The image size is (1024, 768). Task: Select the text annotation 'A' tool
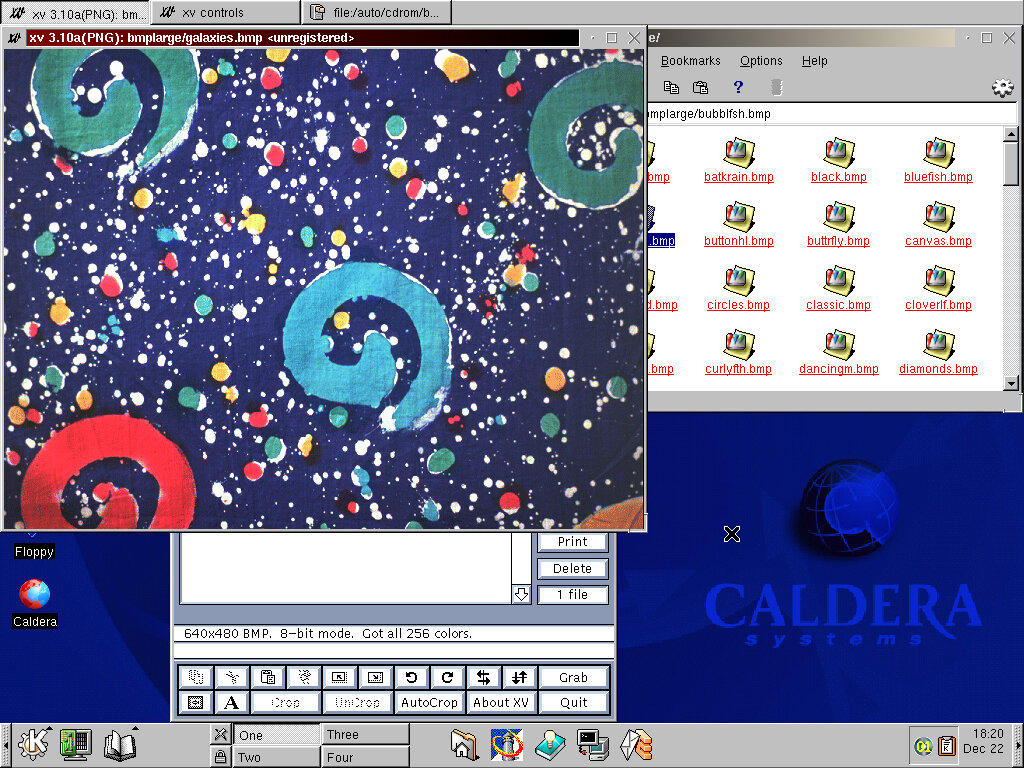tap(231, 702)
